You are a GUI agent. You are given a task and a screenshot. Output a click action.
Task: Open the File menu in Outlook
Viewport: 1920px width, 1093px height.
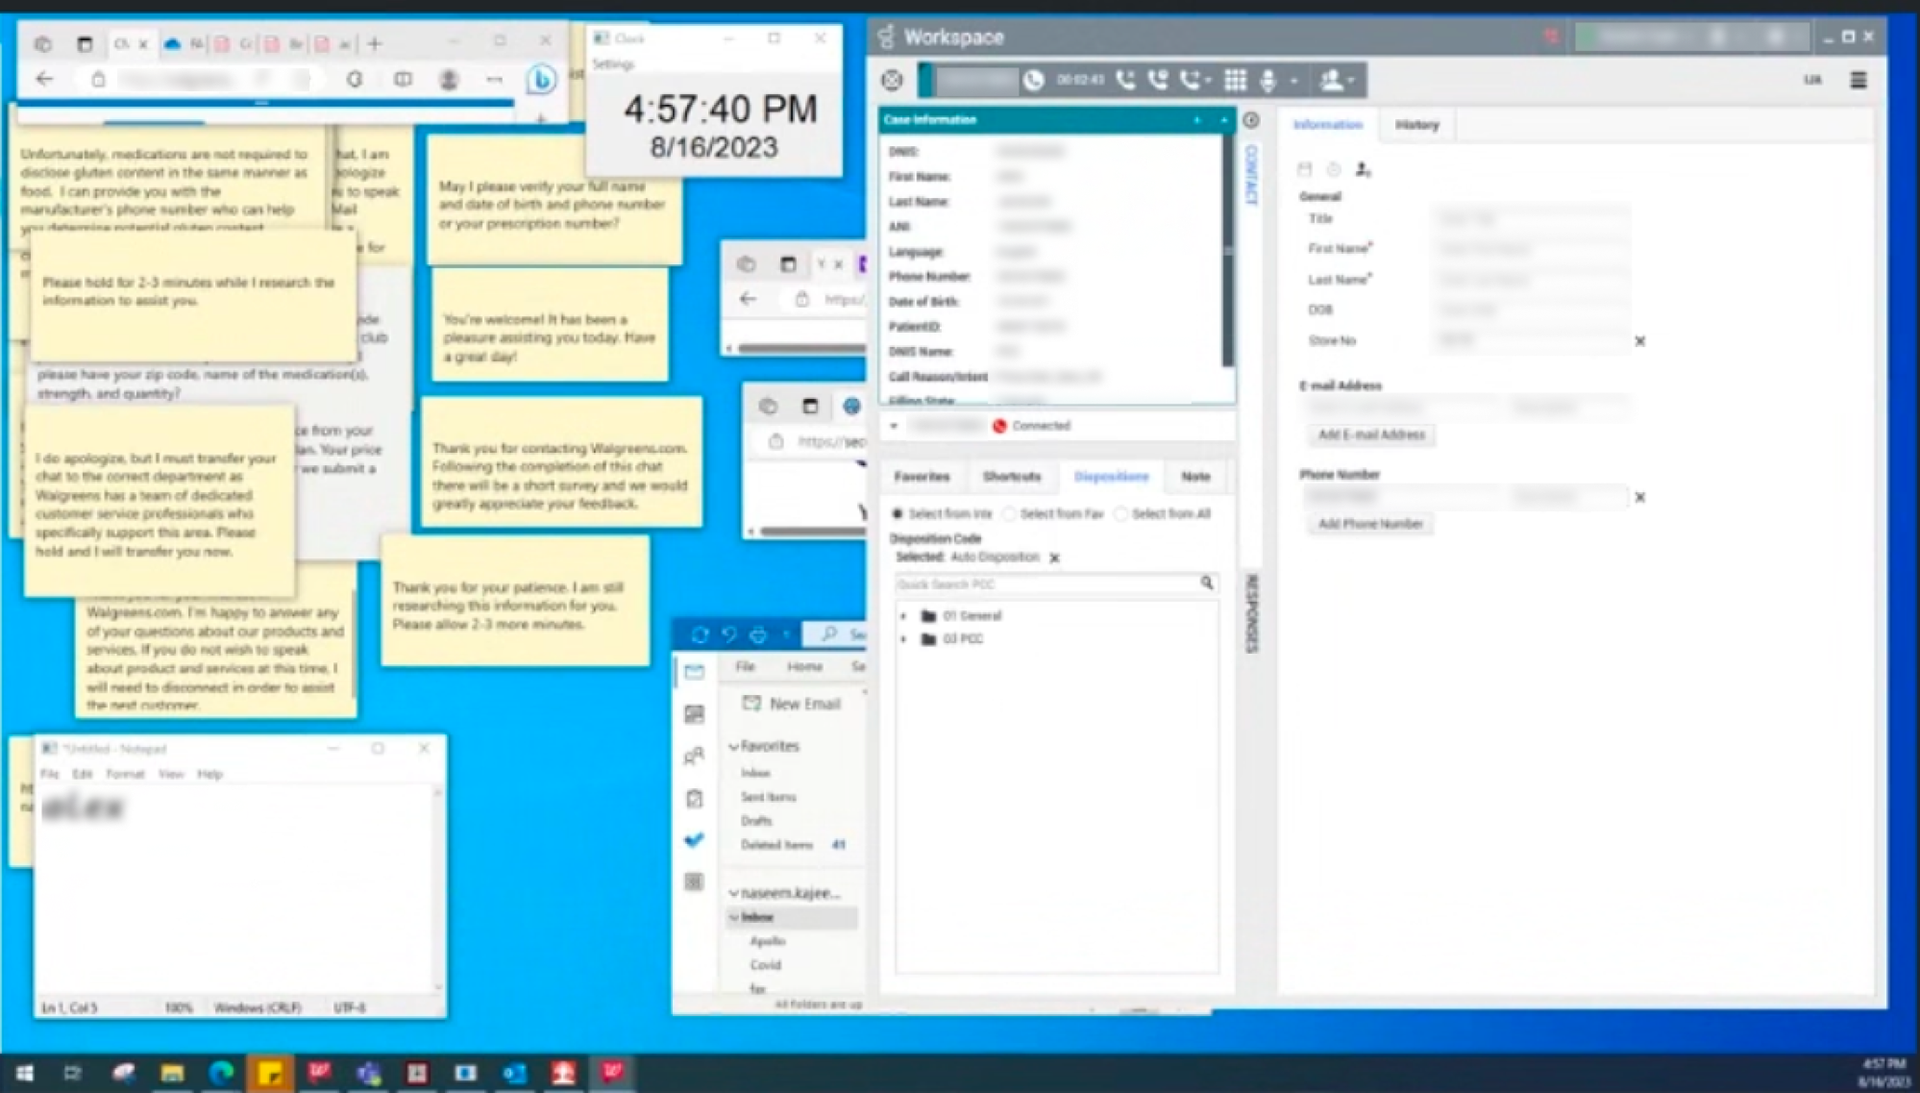click(x=745, y=667)
